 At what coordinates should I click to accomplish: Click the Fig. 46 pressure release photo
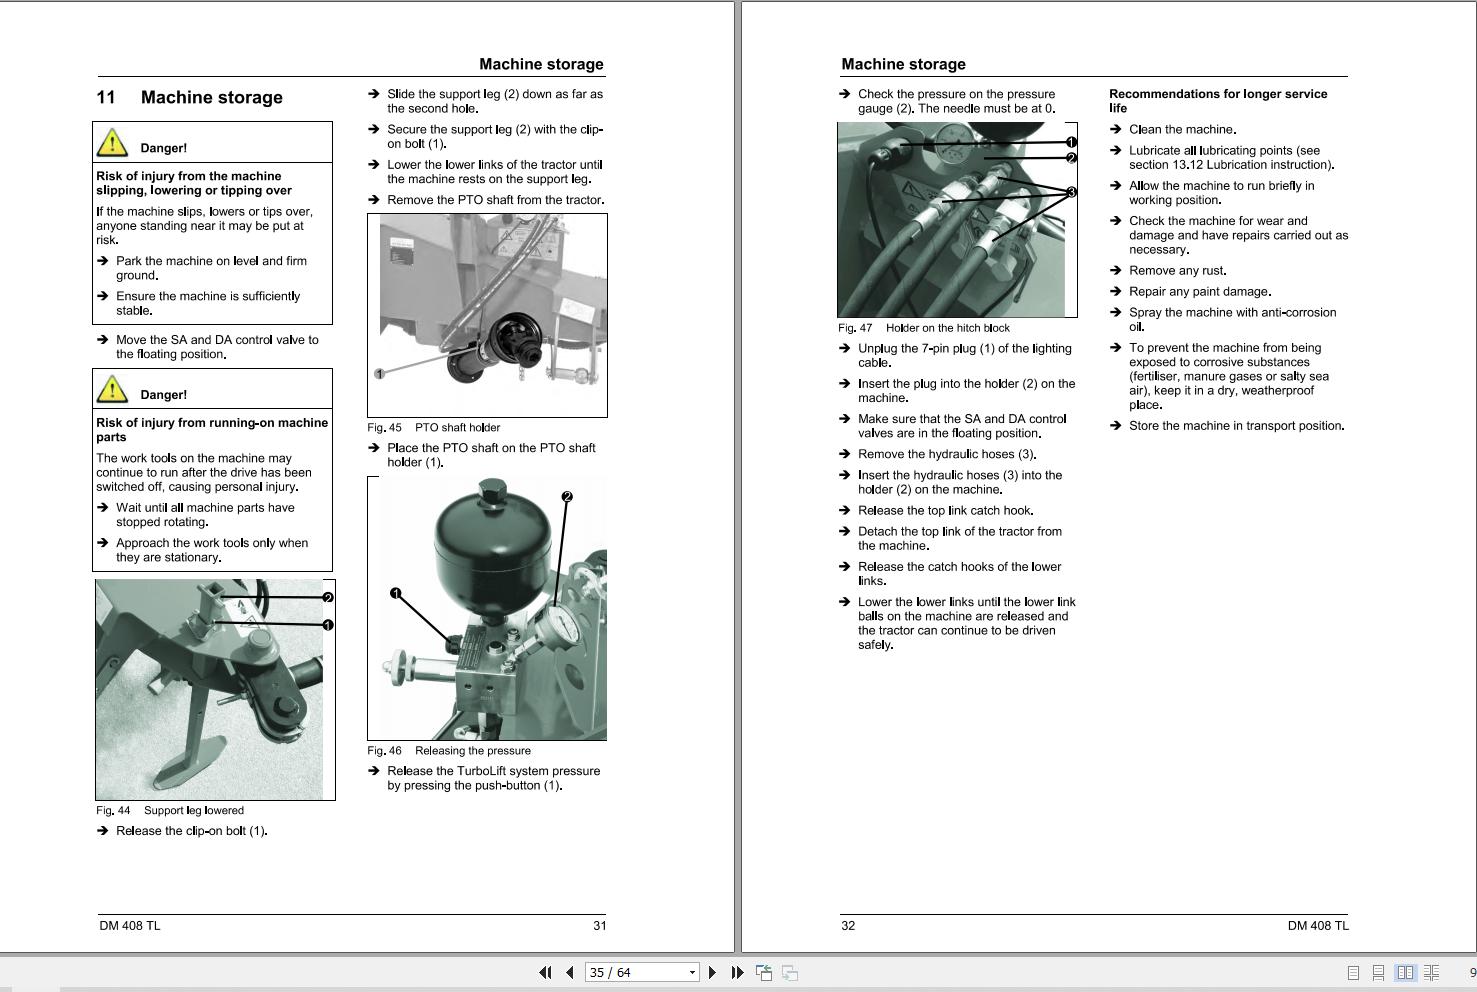[x=489, y=608]
